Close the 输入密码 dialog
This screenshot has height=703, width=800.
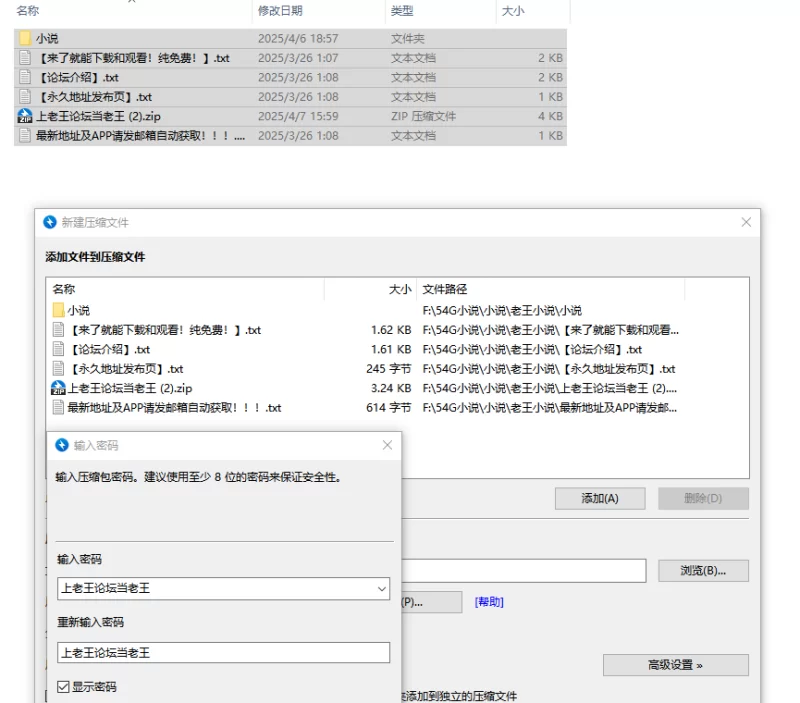point(387,445)
